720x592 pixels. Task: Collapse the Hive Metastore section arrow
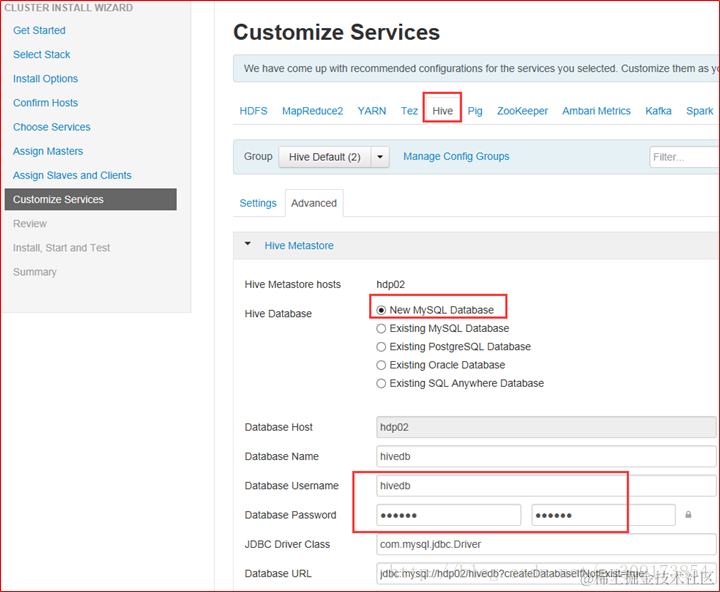point(248,244)
